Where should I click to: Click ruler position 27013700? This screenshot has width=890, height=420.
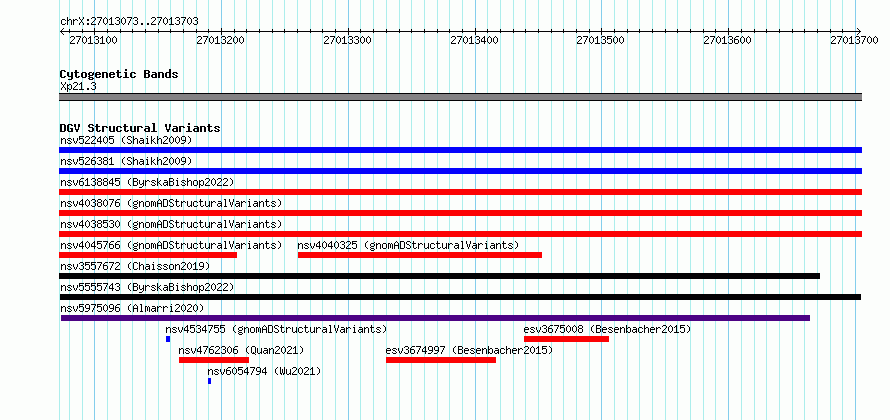pos(854,40)
